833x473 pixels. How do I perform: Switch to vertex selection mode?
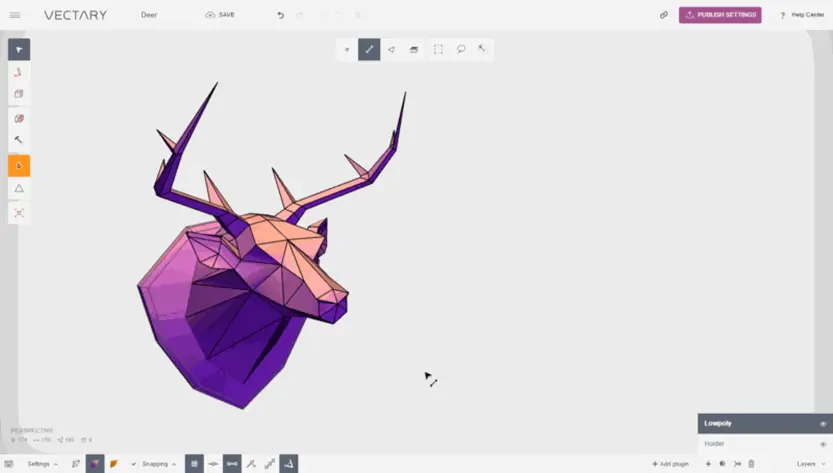pos(347,49)
